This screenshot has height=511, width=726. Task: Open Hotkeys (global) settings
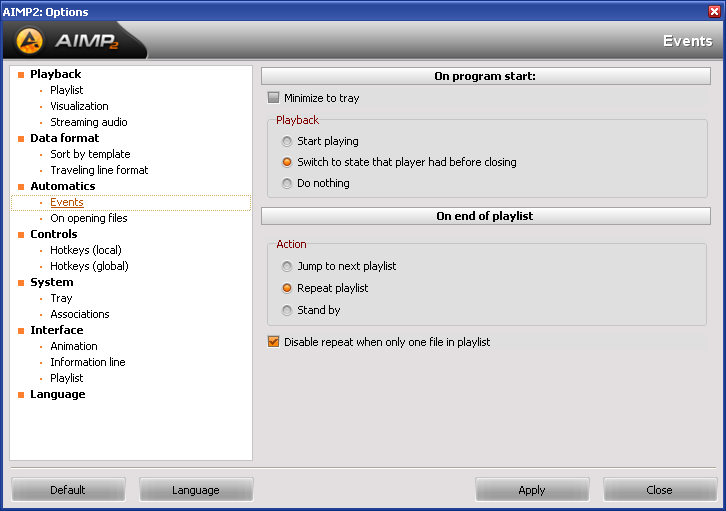click(x=89, y=266)
